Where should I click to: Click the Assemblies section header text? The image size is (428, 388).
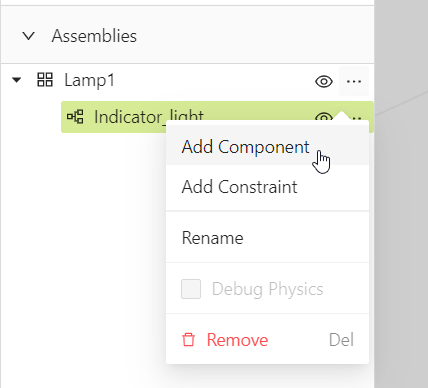[x=94, y=36]
